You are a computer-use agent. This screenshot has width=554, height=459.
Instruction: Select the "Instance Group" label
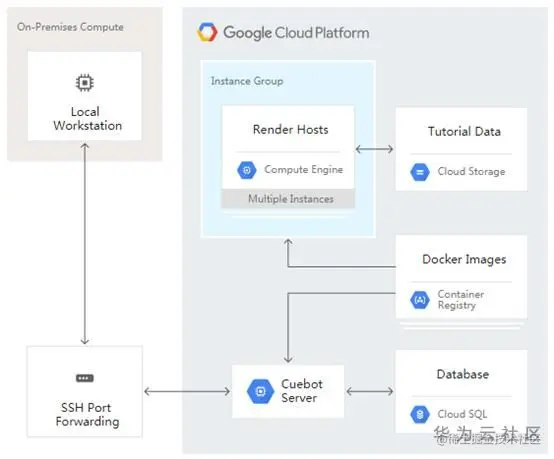tap(247, 81)
